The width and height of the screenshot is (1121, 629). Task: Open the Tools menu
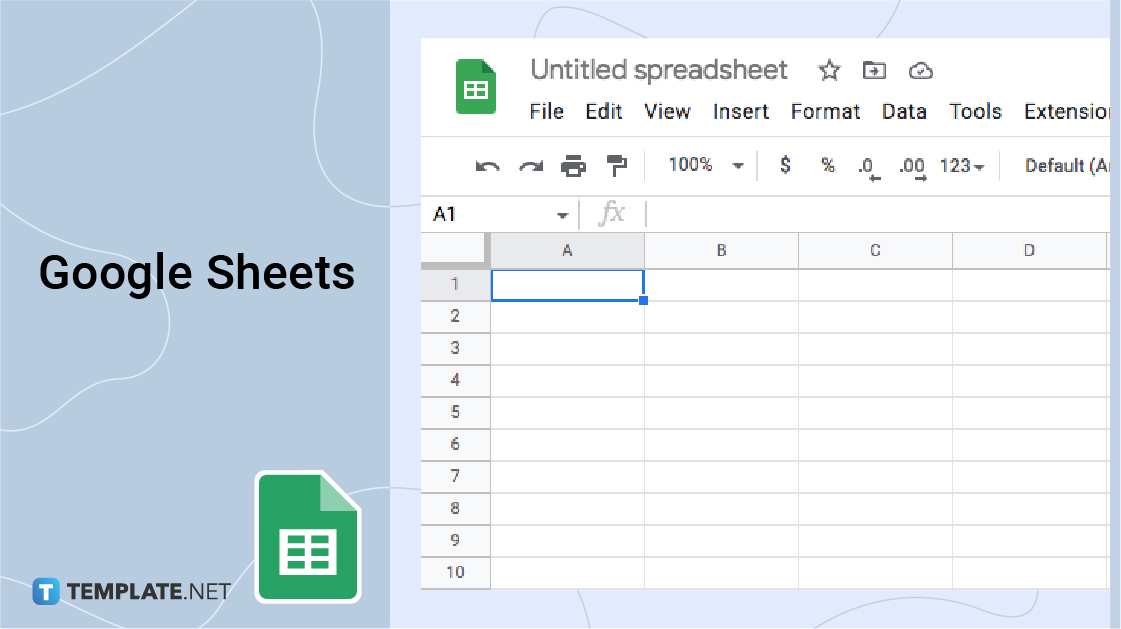(x=975, y=112)
